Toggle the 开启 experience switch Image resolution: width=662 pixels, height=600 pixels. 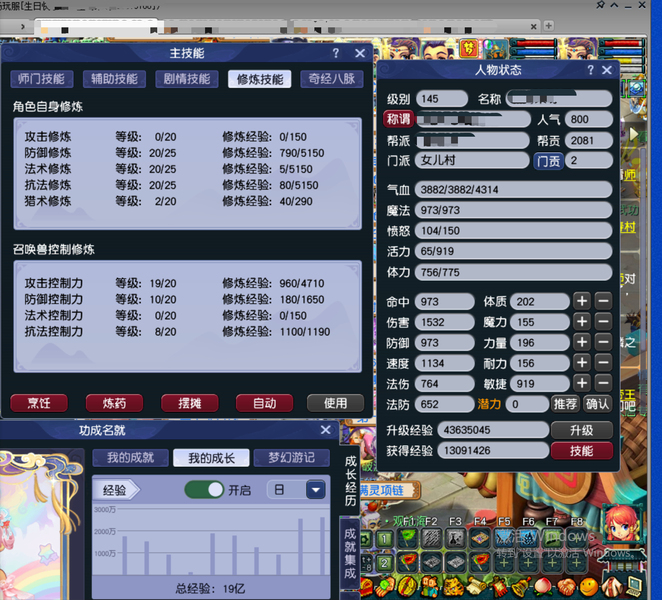tap(204, 490)
